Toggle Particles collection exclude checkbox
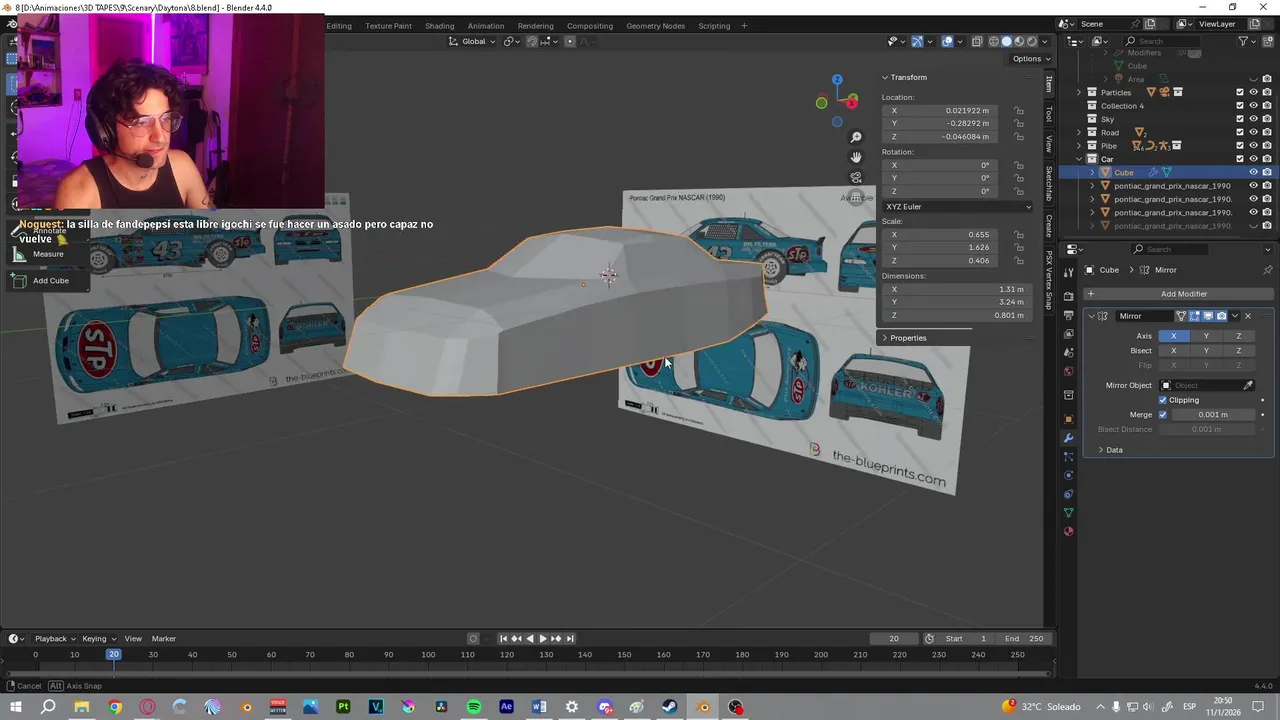1280x720 pixels. pyautogui.click(x=1240, y=92)
